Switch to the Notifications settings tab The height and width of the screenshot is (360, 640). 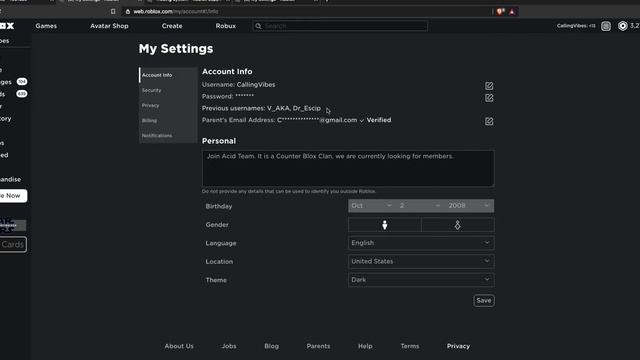point(168,136)
